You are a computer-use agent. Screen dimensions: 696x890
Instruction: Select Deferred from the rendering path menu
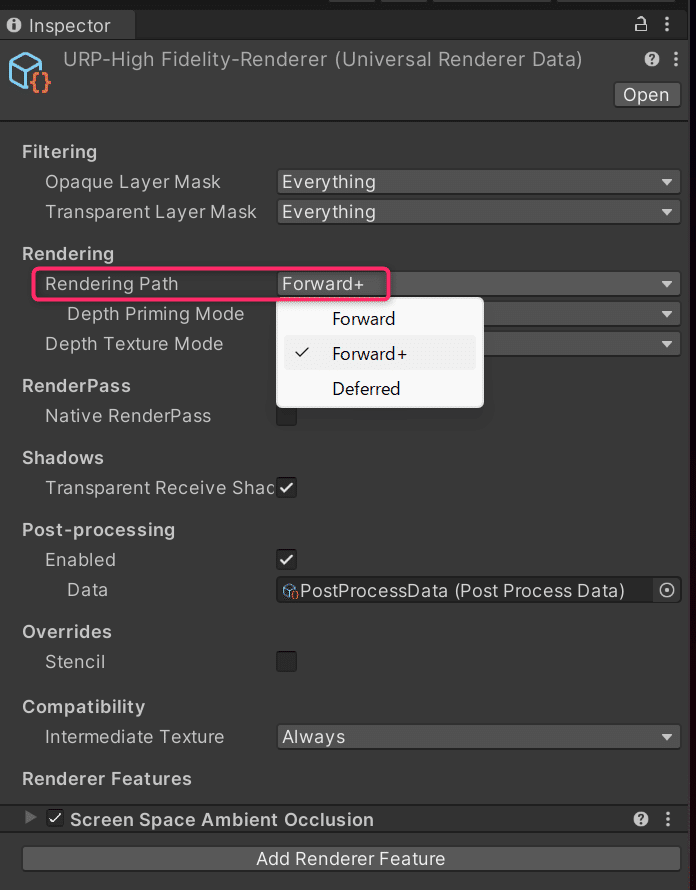pyautogui.click(x=378, y=388)
